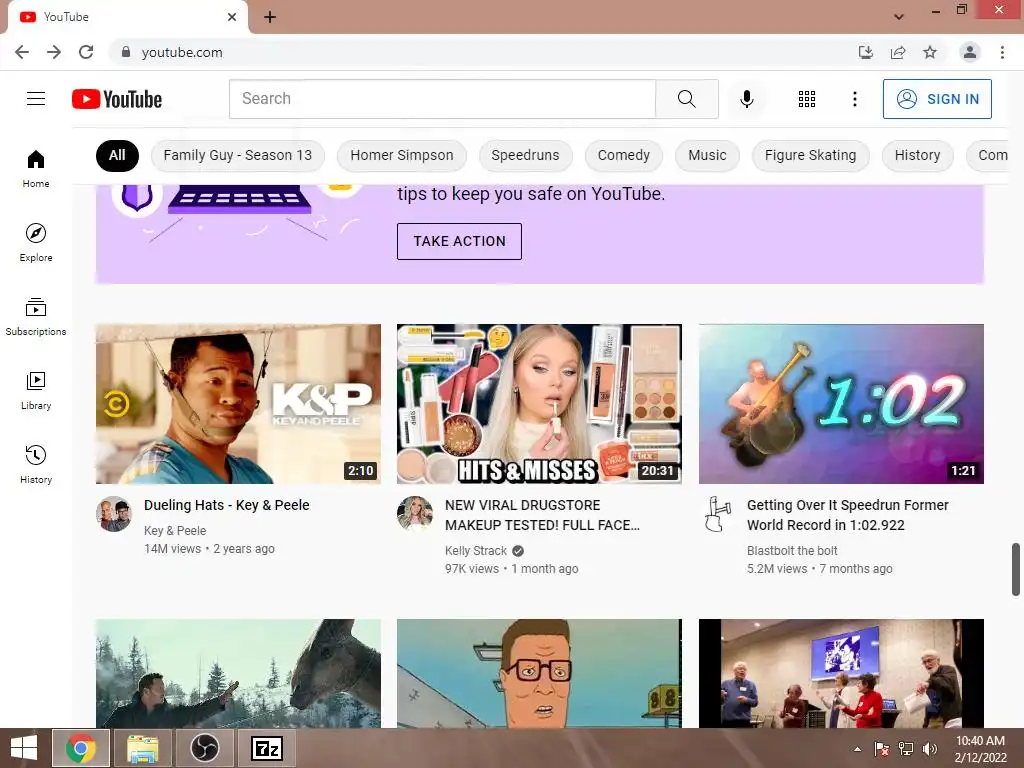Click the Key & Peele channel avatar
Viewport: 1024px width, 768px height.
(114, 514)
